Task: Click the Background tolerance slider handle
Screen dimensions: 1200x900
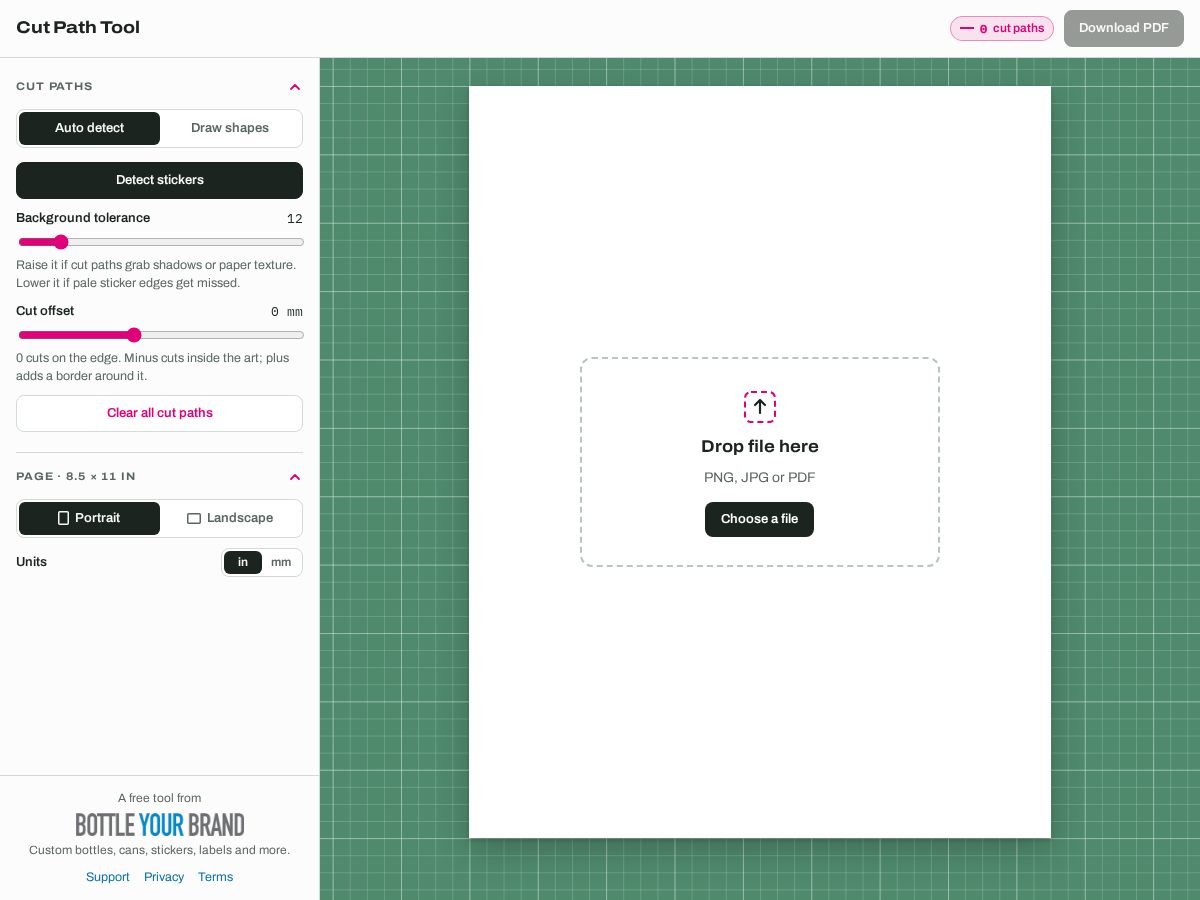Action: [61, 242]
